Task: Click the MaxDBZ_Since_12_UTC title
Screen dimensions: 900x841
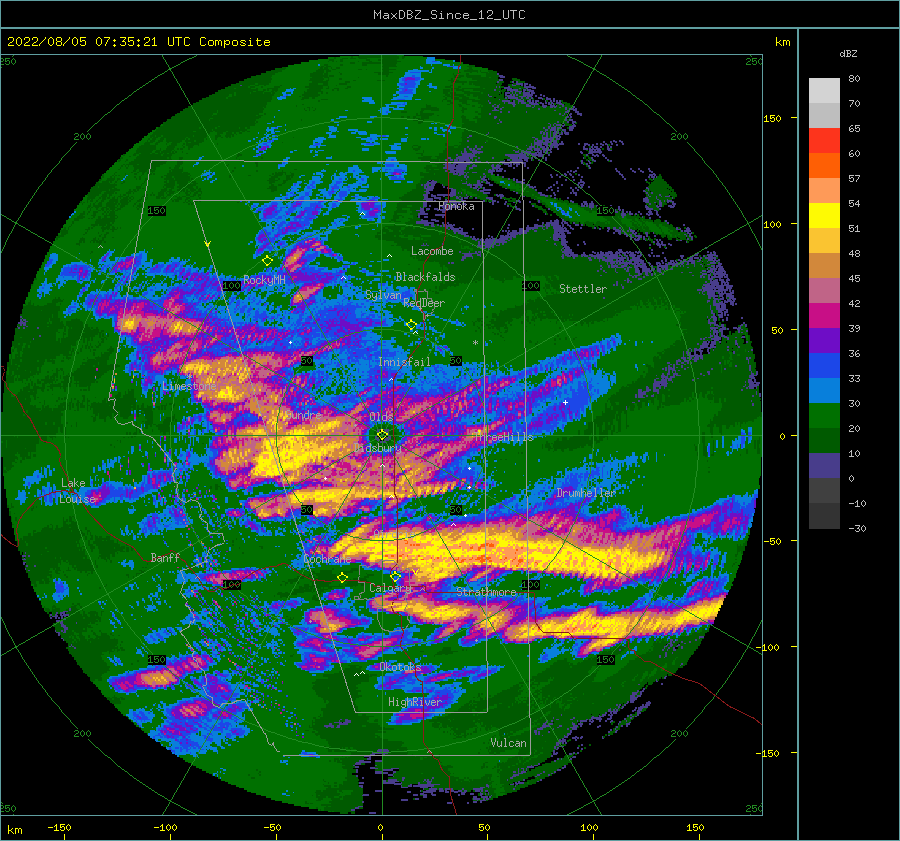Action: point(449,15)
